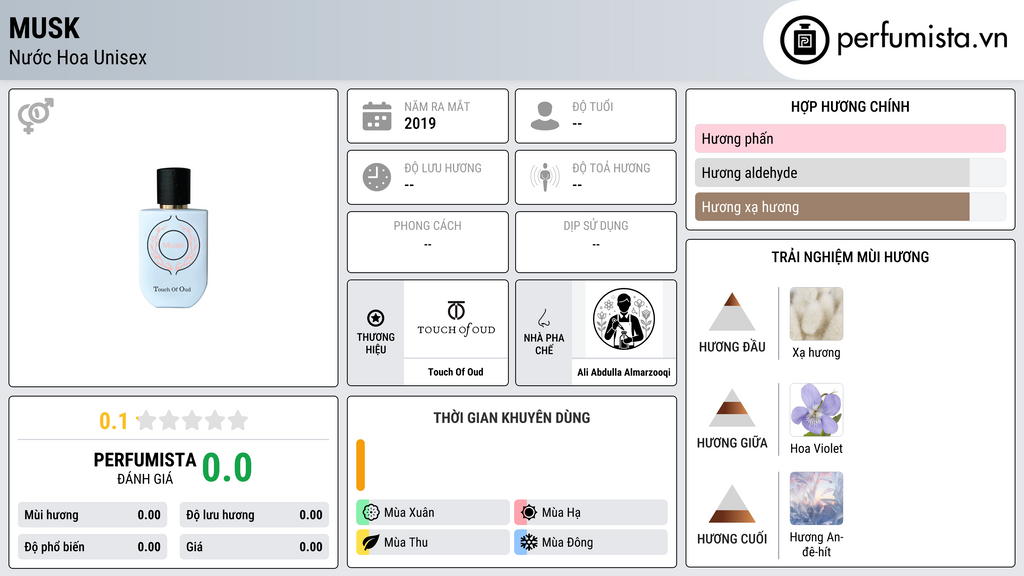Click the 0.1 user rating value
Image resolution: width=1024 pixels, height=576 pixels.
[x=113, y=421]
